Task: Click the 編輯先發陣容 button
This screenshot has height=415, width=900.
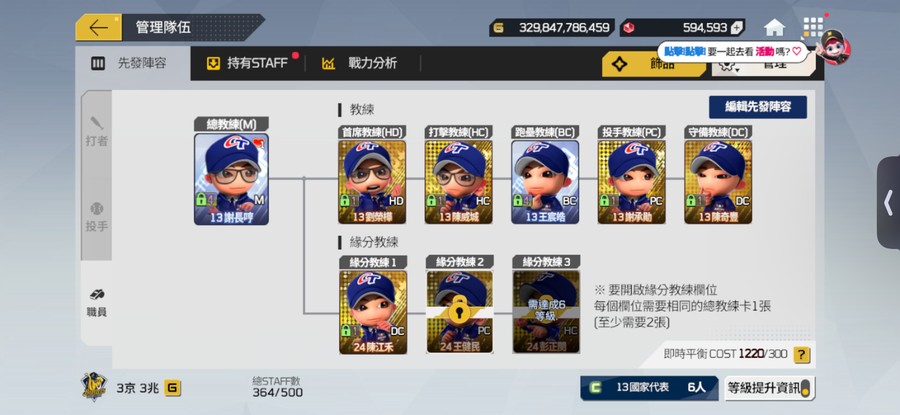Action: [758, 107]
